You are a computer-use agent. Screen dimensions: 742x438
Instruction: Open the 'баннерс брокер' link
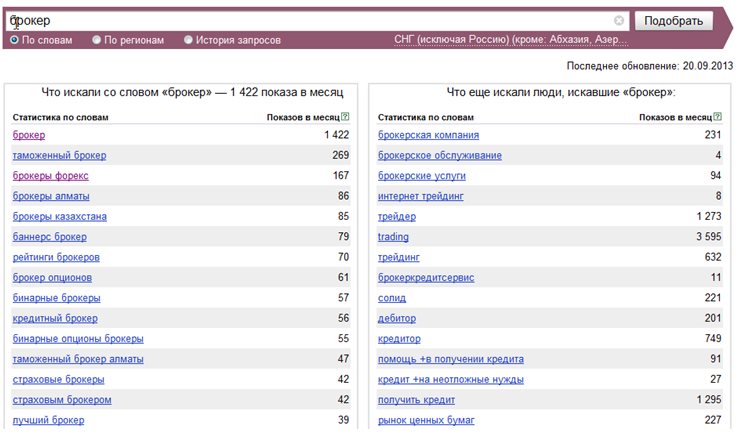50,237
